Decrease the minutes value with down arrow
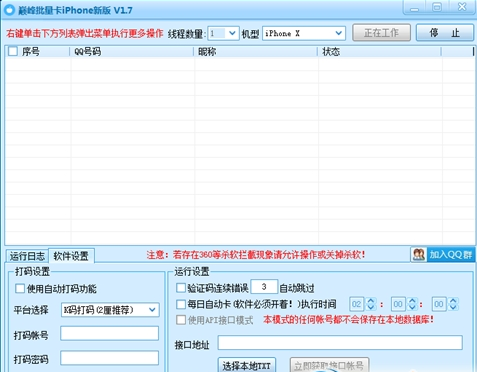 412,308
